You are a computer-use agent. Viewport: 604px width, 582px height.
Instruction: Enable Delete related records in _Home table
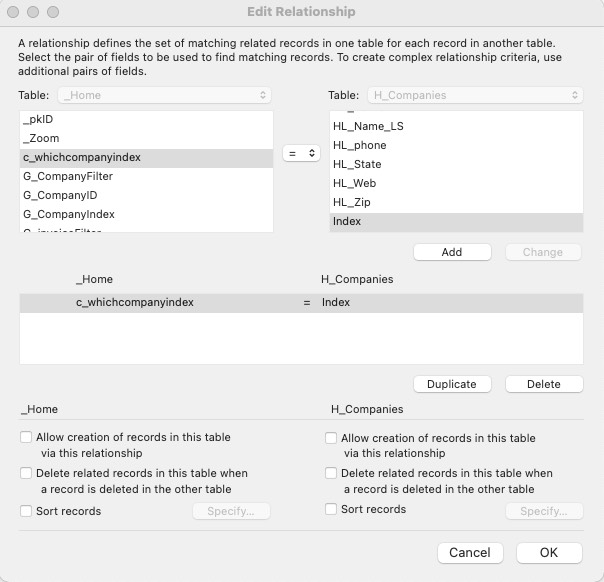pyautogui.click(x=26, y=473)
